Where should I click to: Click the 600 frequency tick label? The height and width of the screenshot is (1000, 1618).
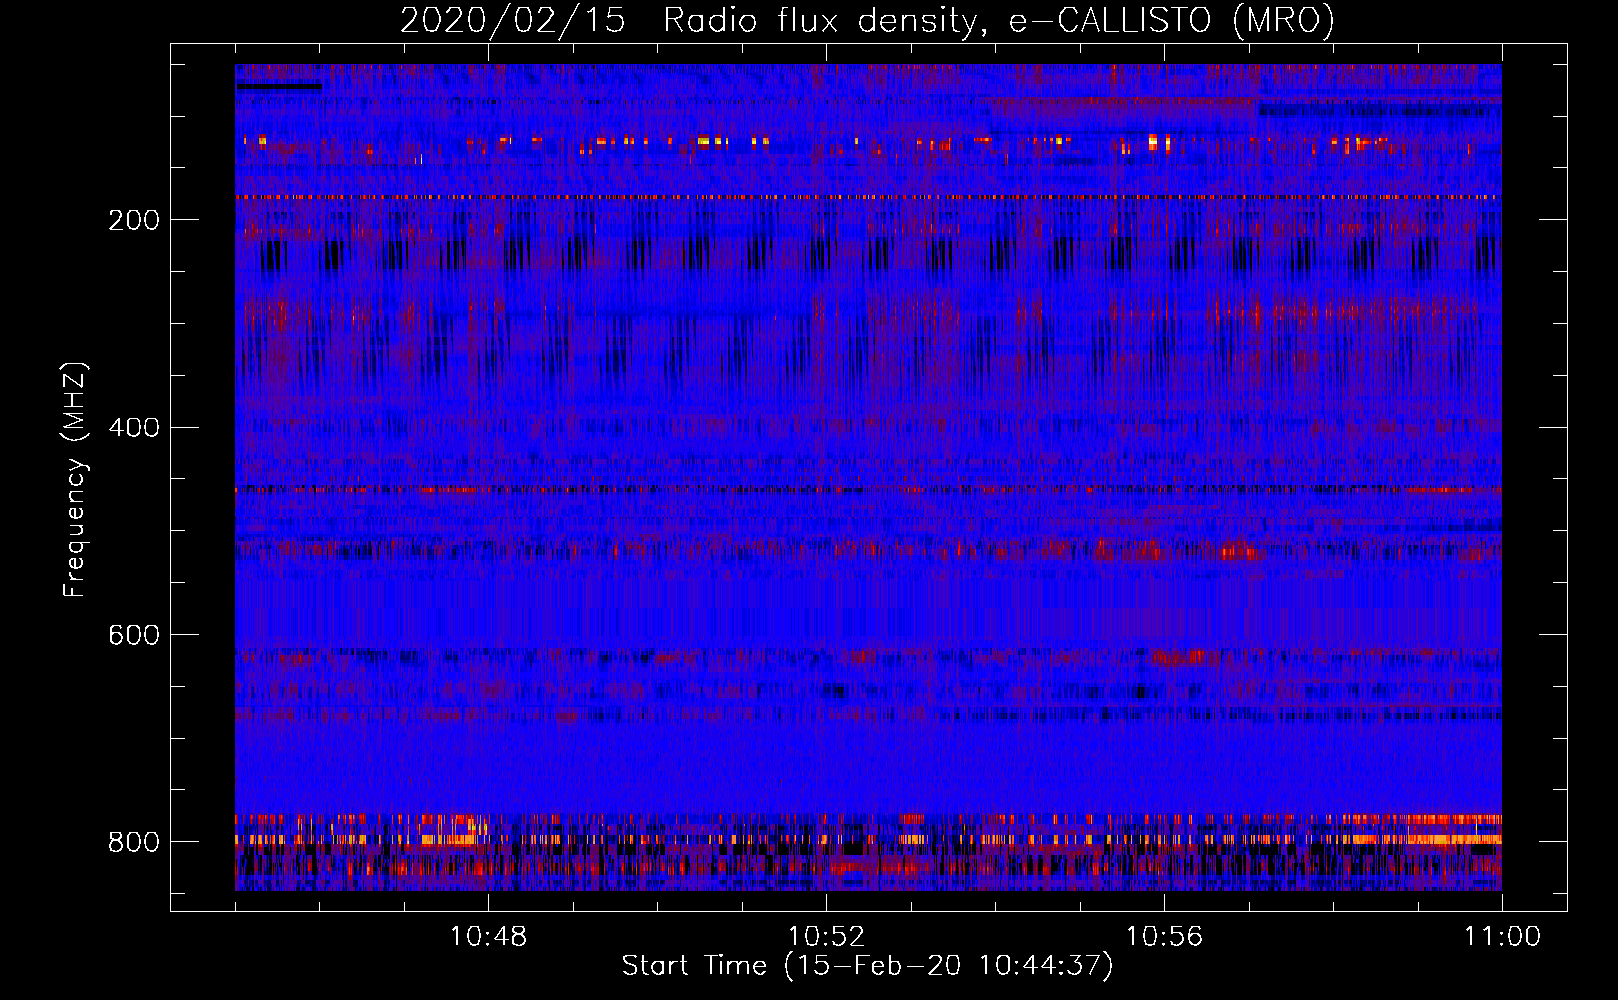click(134, 636)
